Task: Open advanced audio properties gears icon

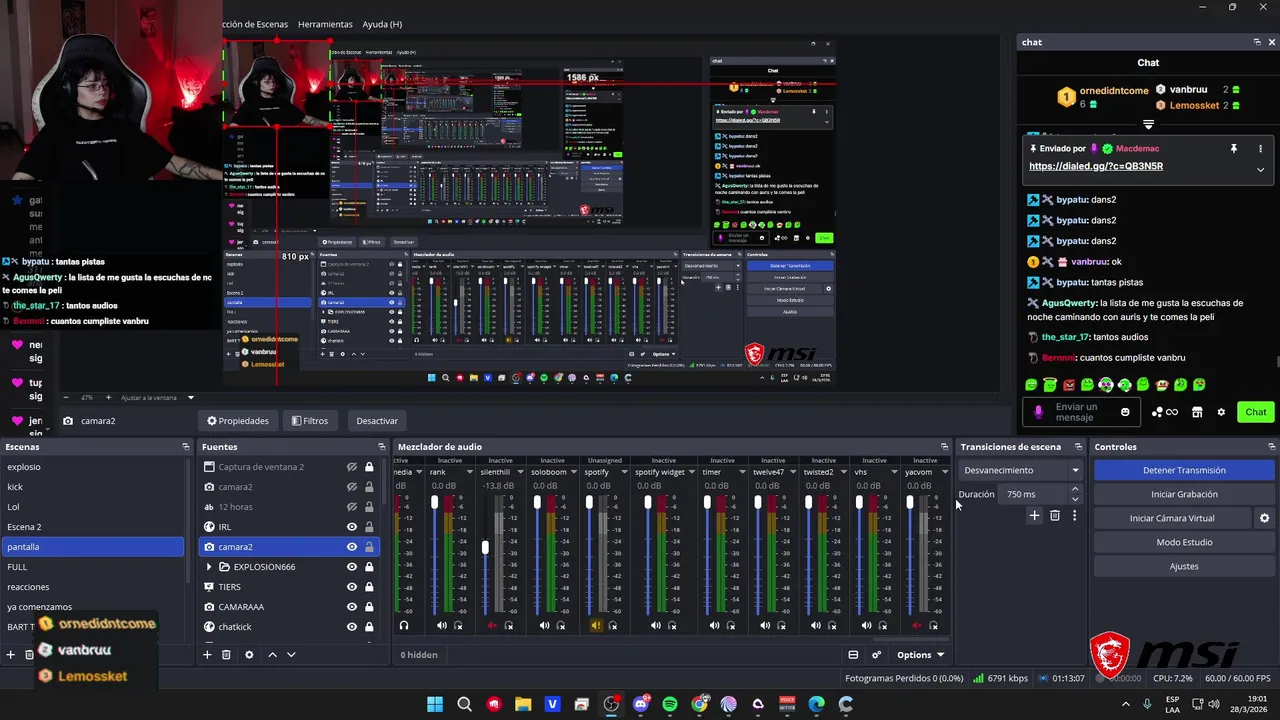Action: tap(876, 655)
